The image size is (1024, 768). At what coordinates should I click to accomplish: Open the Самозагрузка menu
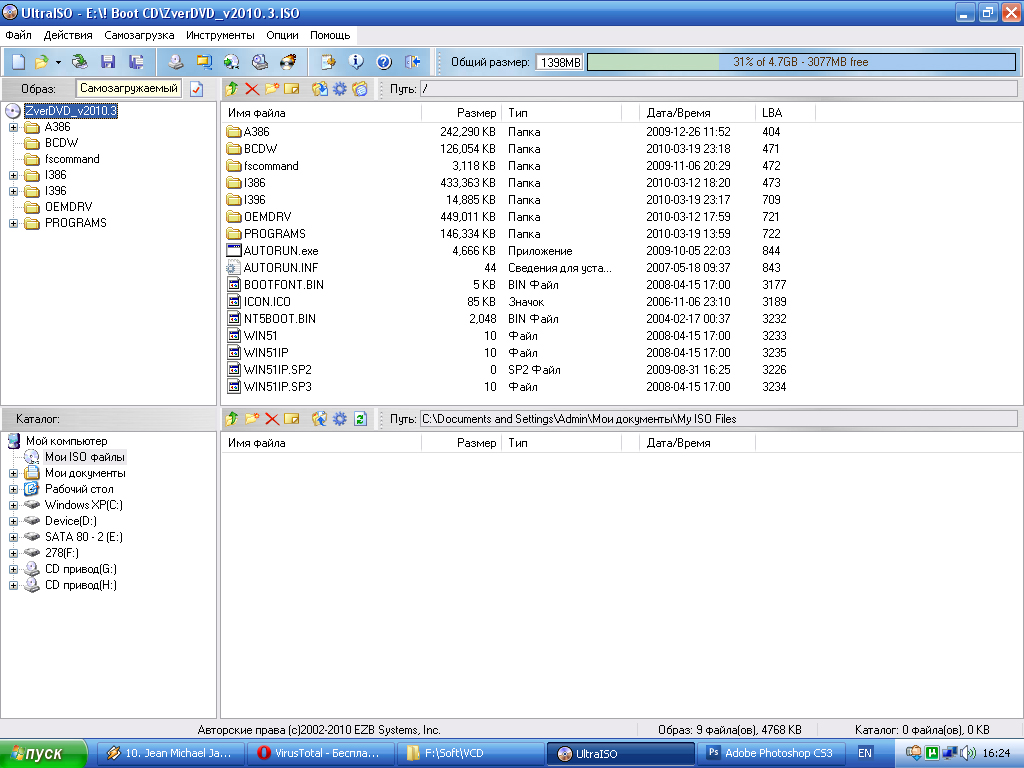point(139,35)
